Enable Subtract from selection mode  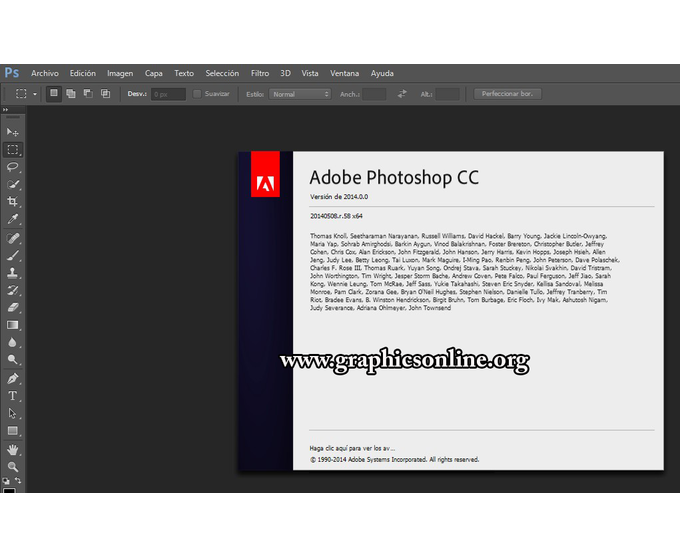pos(88,94)
